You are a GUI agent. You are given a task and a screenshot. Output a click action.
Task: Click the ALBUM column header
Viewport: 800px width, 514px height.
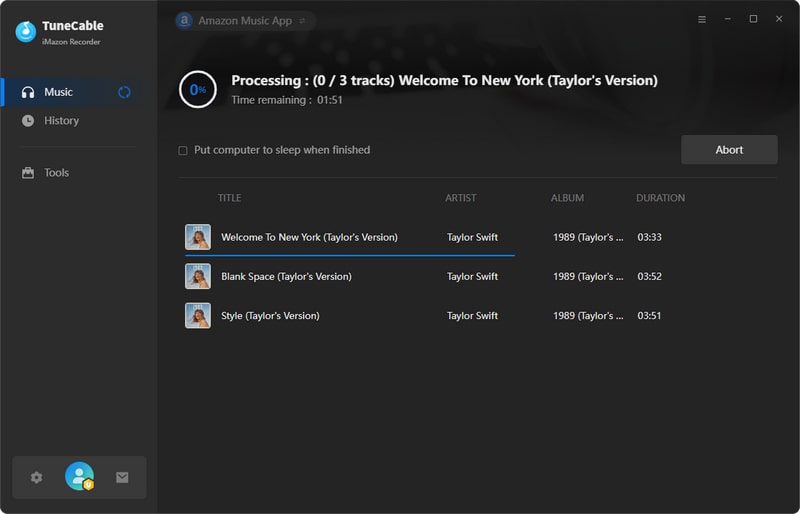[567, 198]
